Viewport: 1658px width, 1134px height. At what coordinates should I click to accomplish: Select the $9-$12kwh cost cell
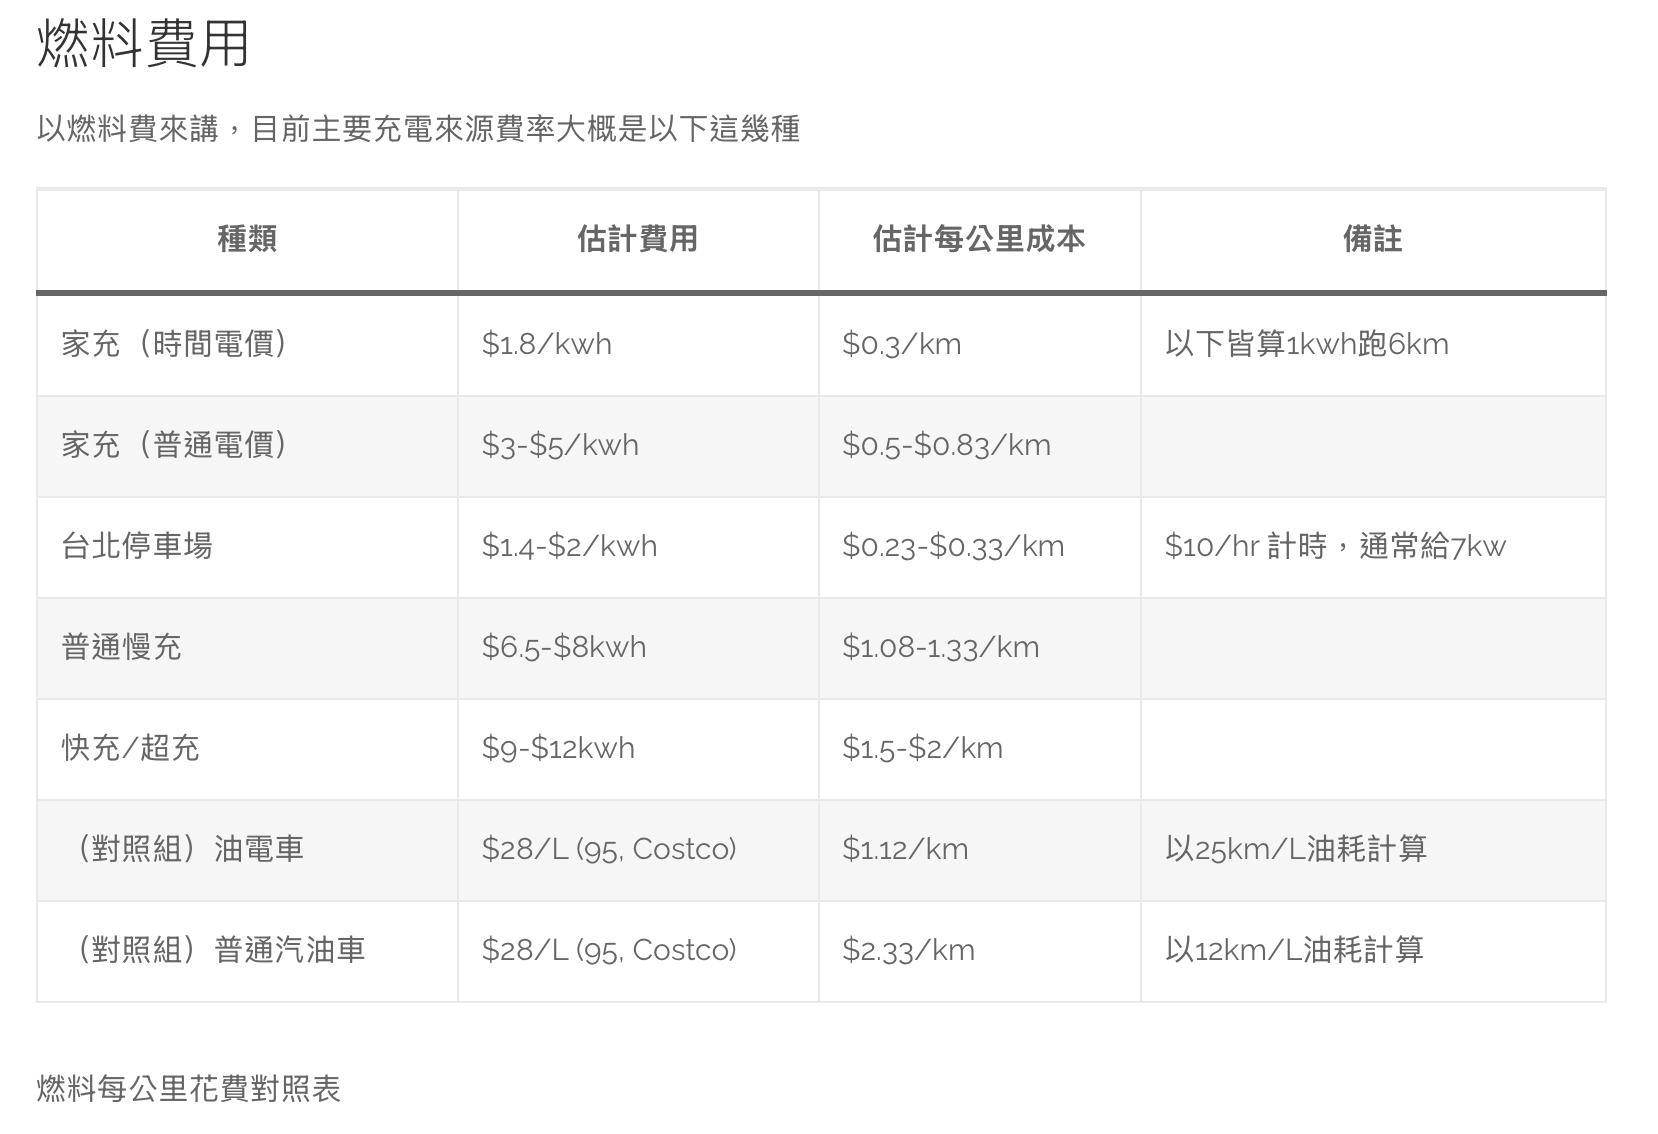point(558,748)
